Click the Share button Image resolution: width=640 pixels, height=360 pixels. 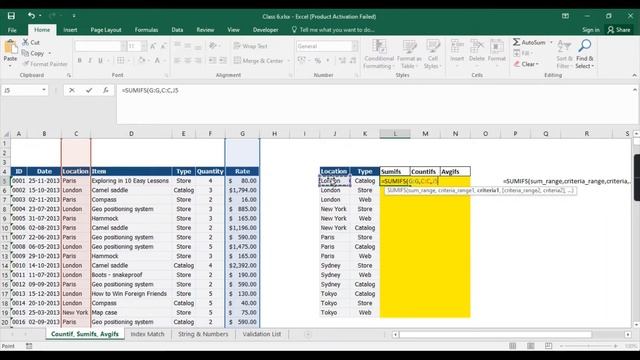[x=619, y=30]
